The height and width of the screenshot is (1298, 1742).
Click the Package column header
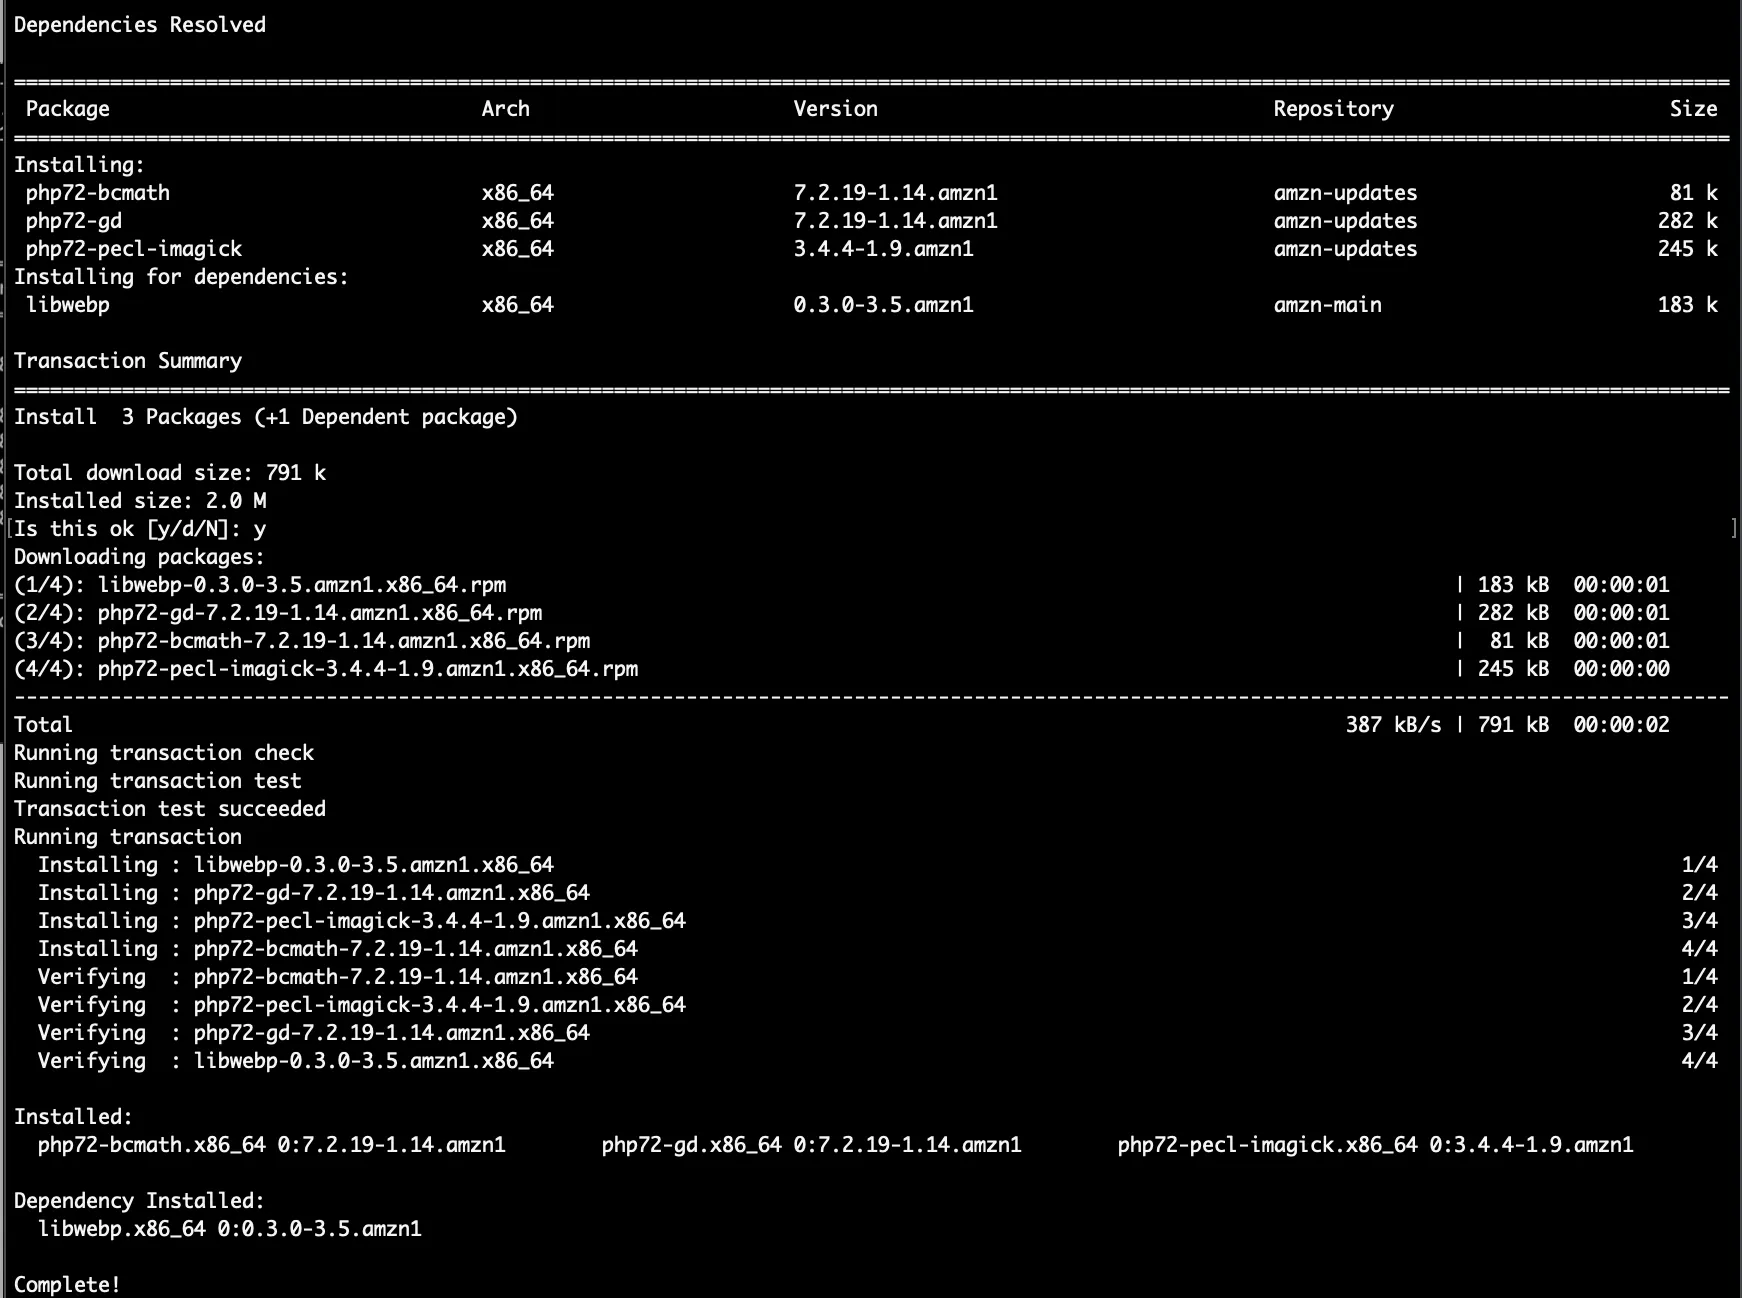click(68, 109)
